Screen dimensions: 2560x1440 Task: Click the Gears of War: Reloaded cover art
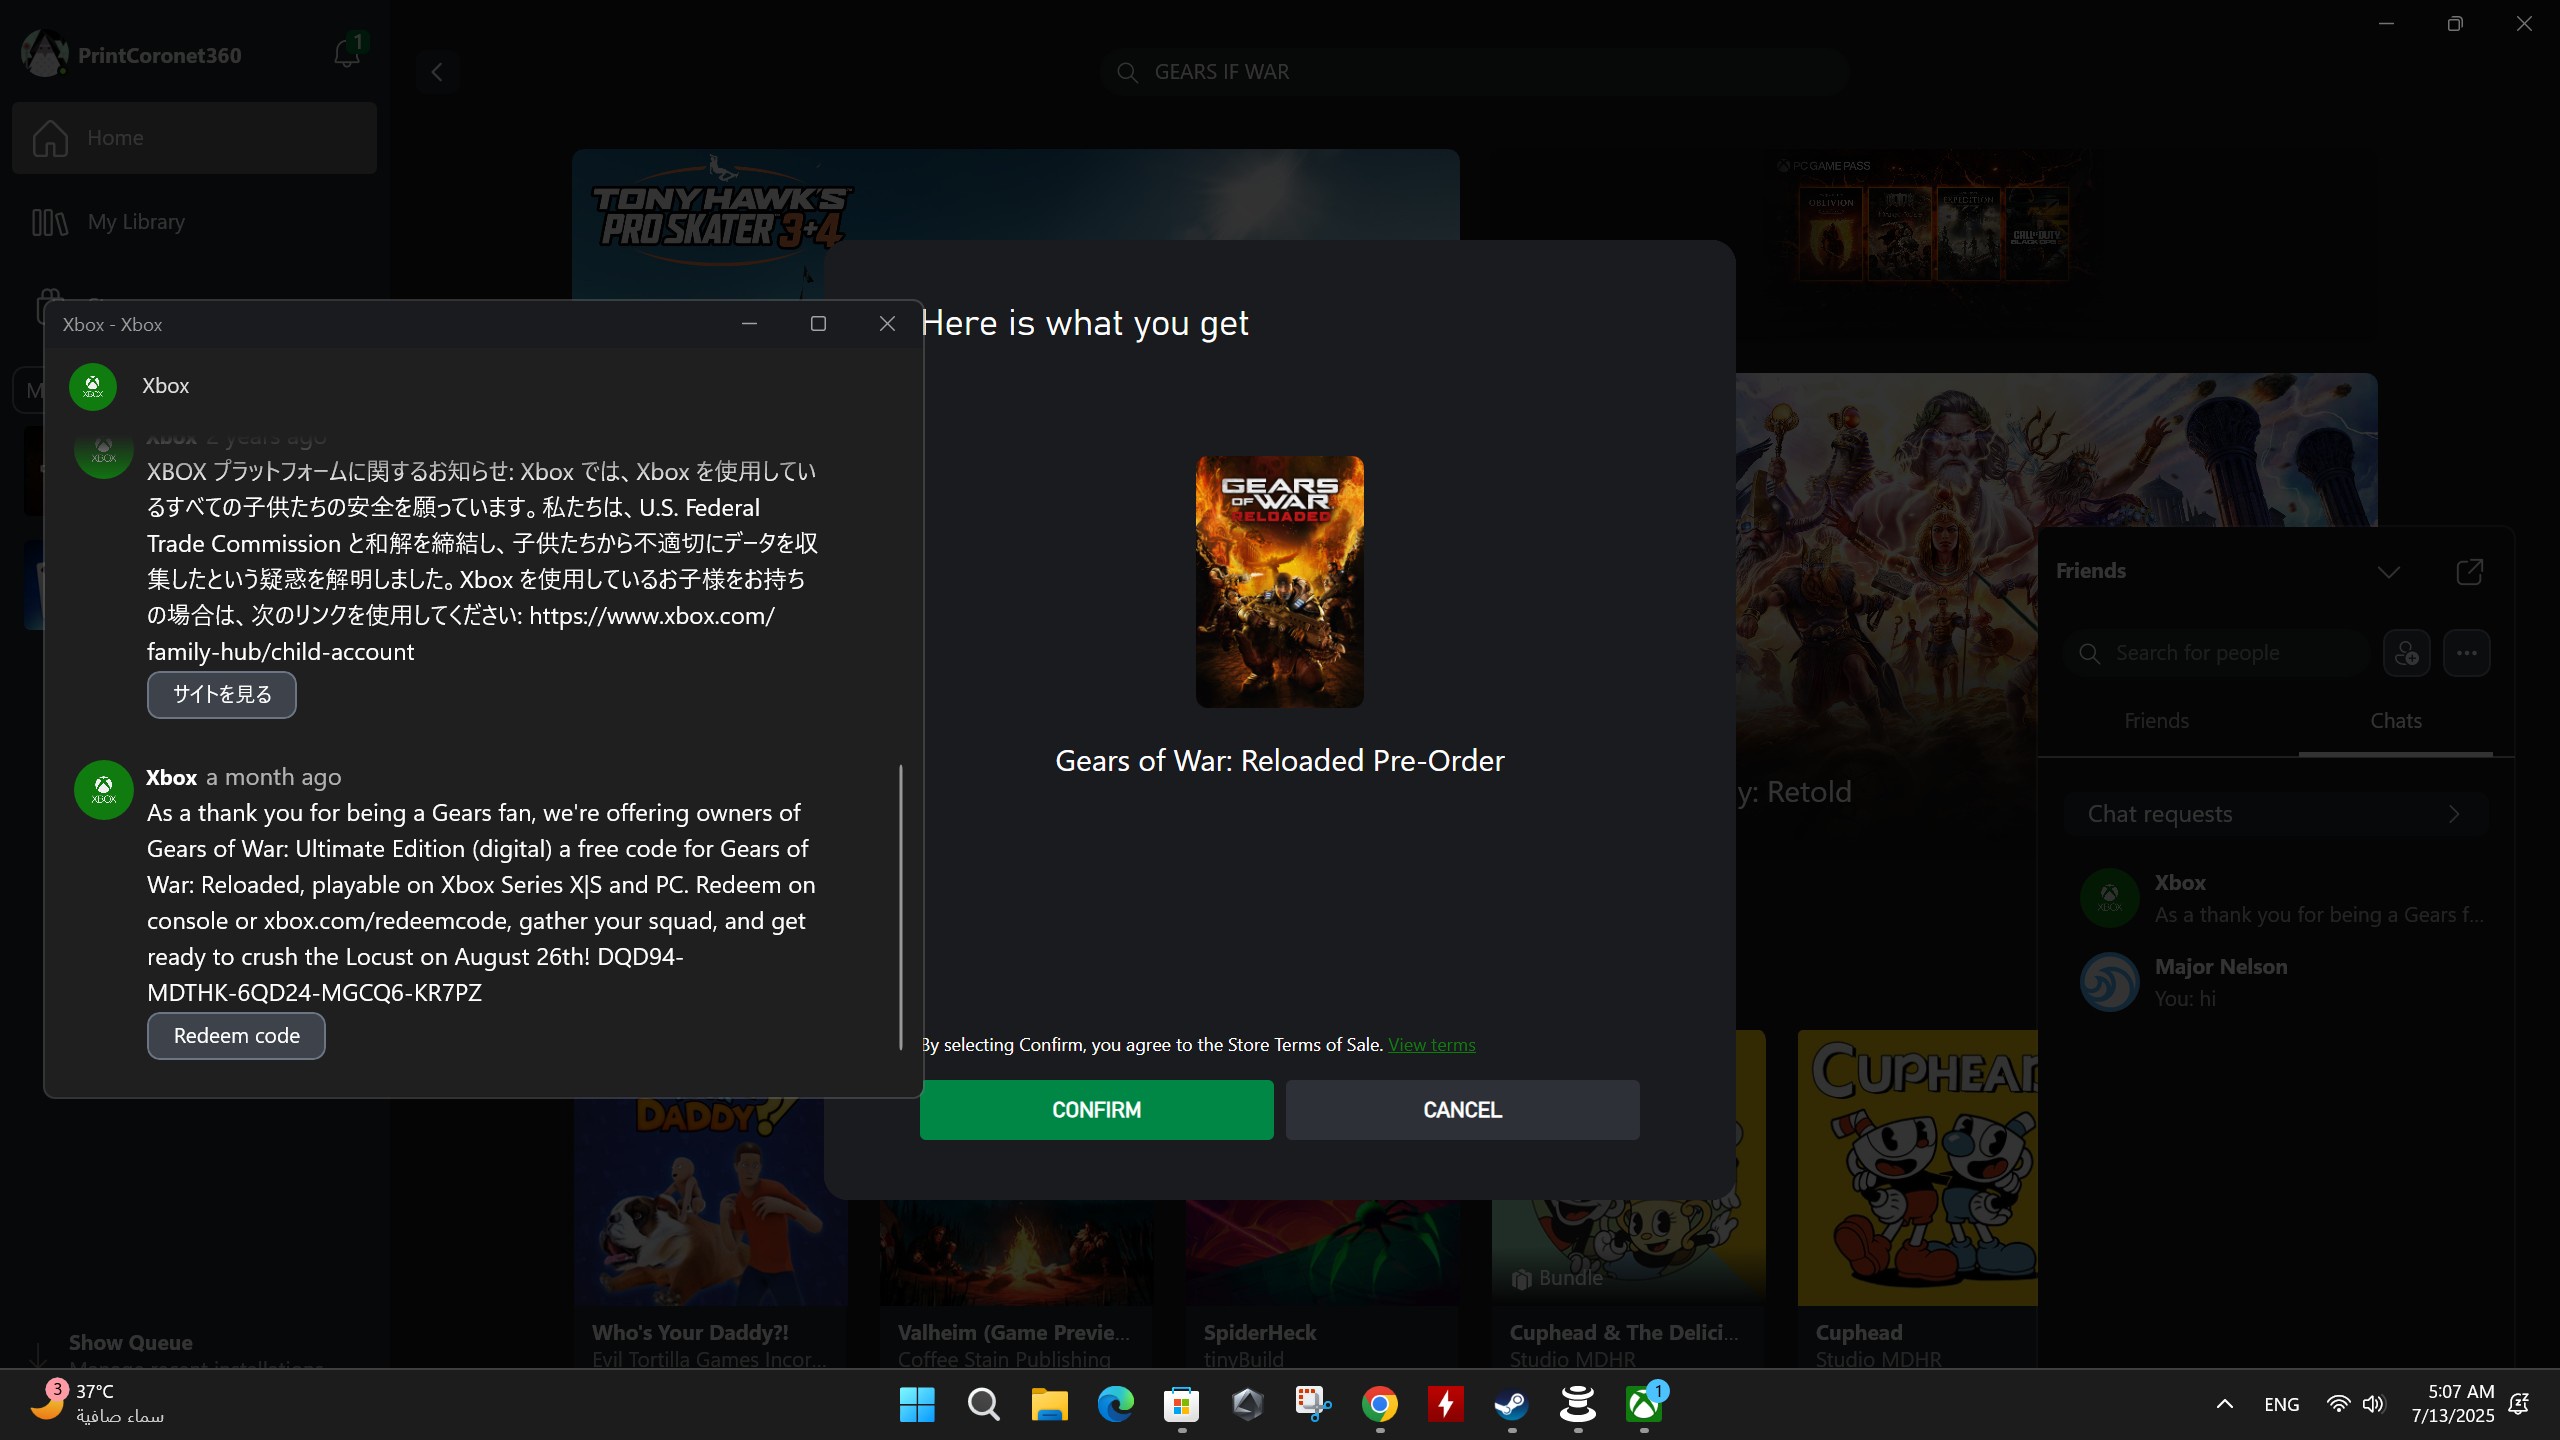pos(1280,582)
